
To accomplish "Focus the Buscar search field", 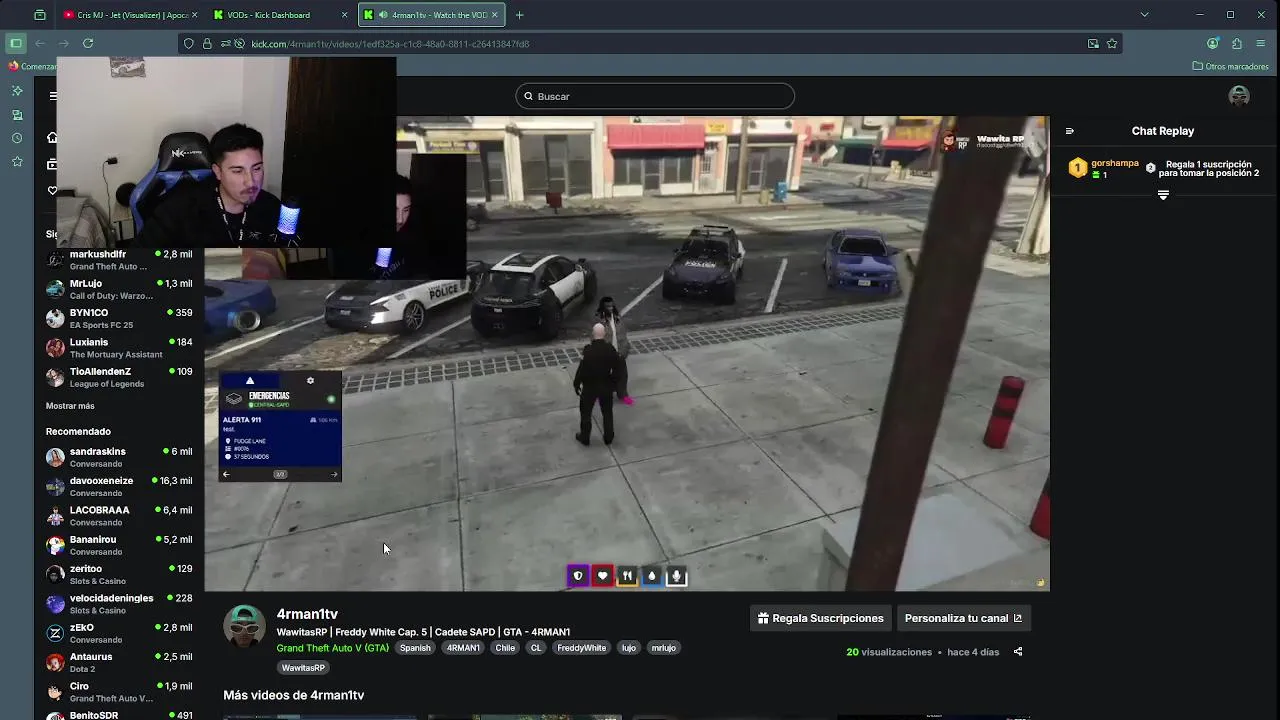I will coord(655,96).
